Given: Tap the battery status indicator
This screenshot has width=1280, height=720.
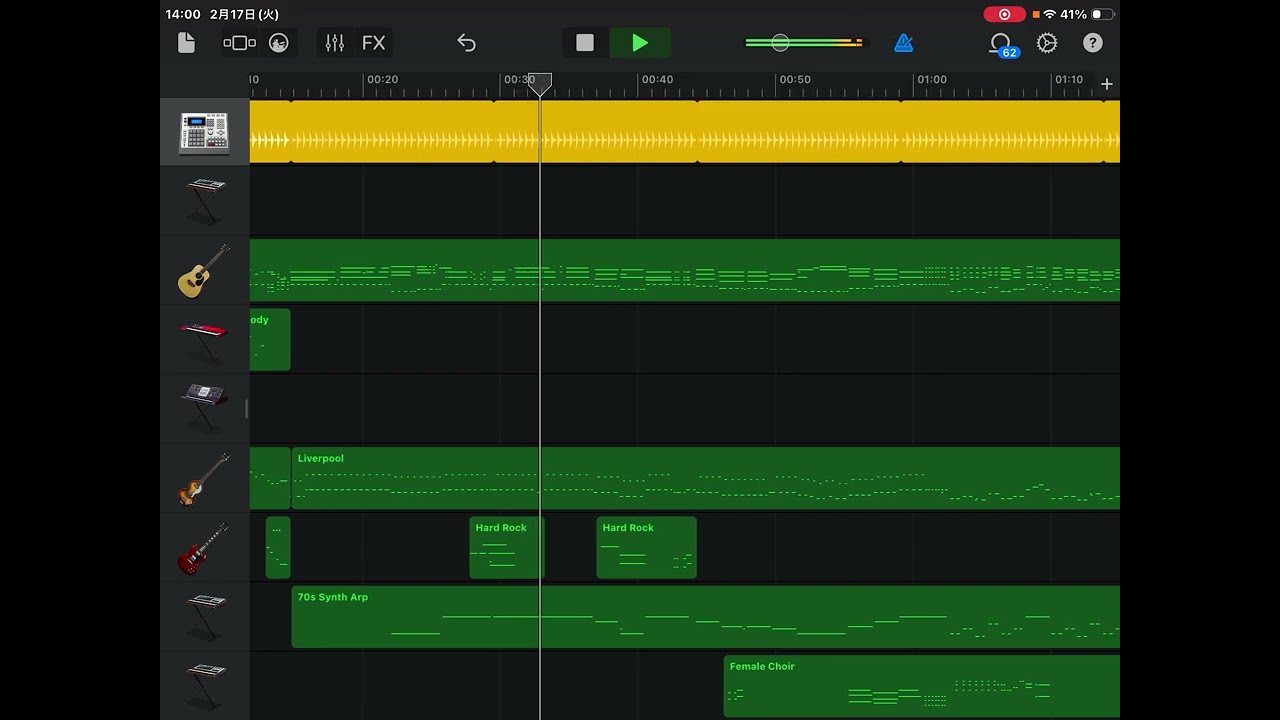Looking at the screenshot, I should pyautogui.click(x=1102, y=15).
